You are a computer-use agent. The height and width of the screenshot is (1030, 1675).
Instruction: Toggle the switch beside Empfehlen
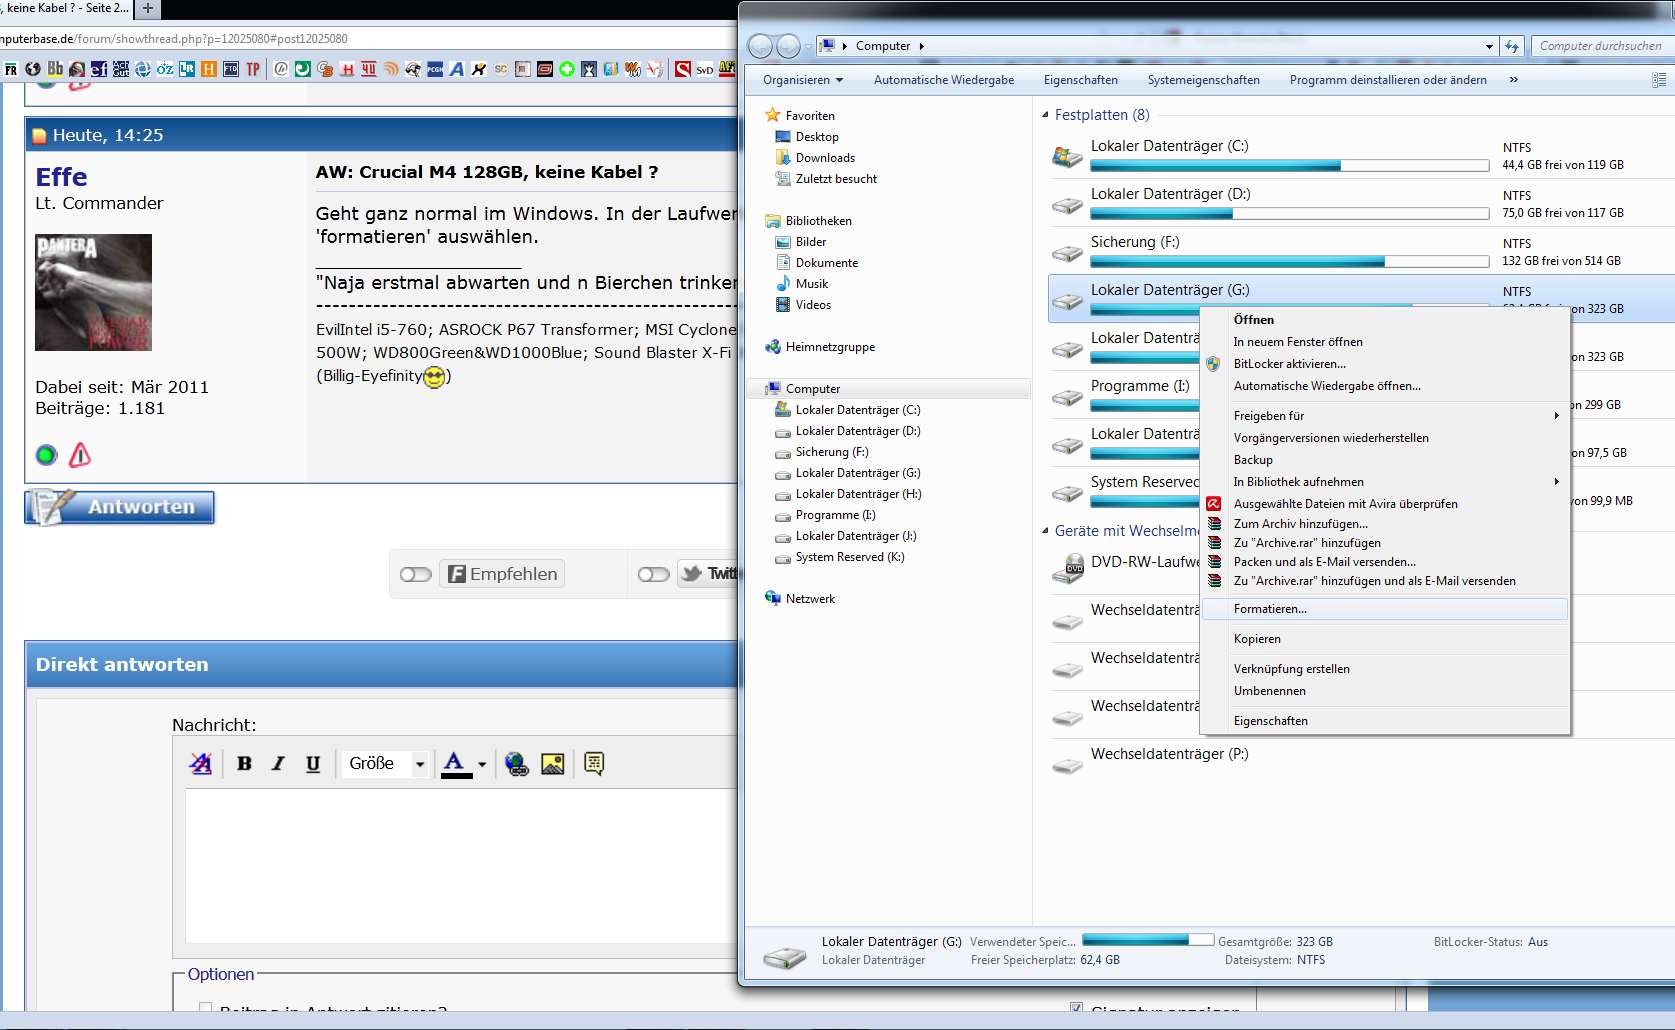tap(415, 574)
